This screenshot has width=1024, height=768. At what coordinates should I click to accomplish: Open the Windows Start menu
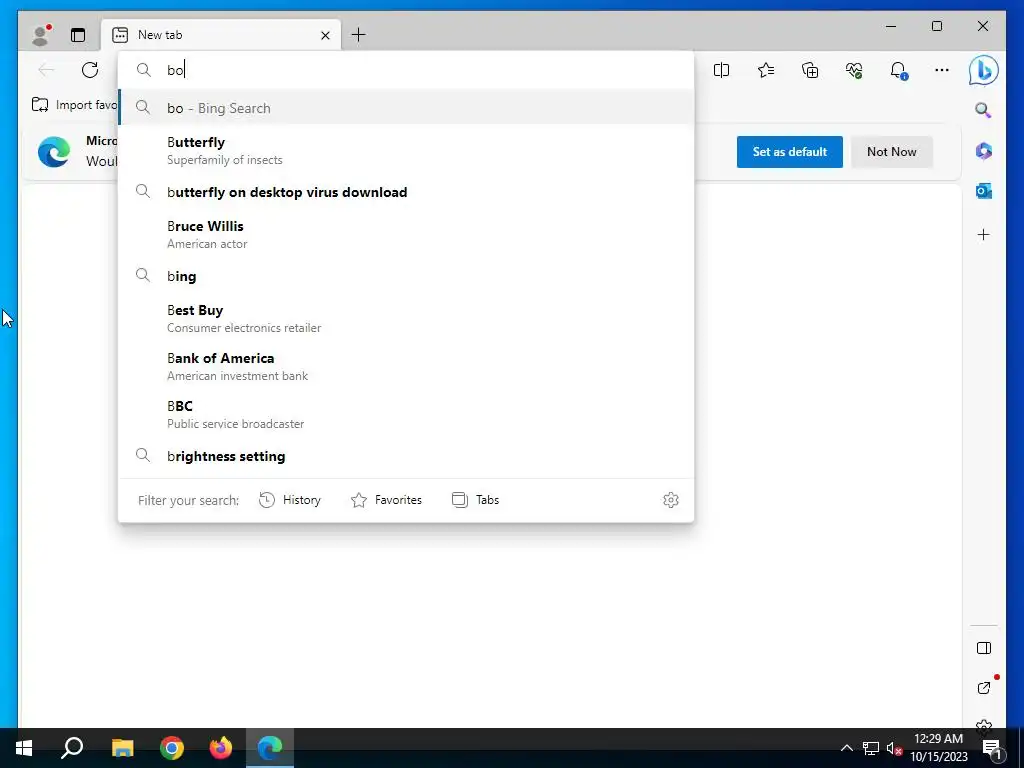24,748
